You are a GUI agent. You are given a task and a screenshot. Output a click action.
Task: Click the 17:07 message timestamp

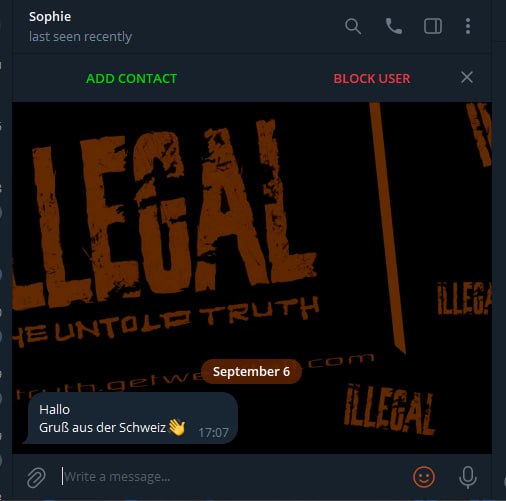(213, 433)
